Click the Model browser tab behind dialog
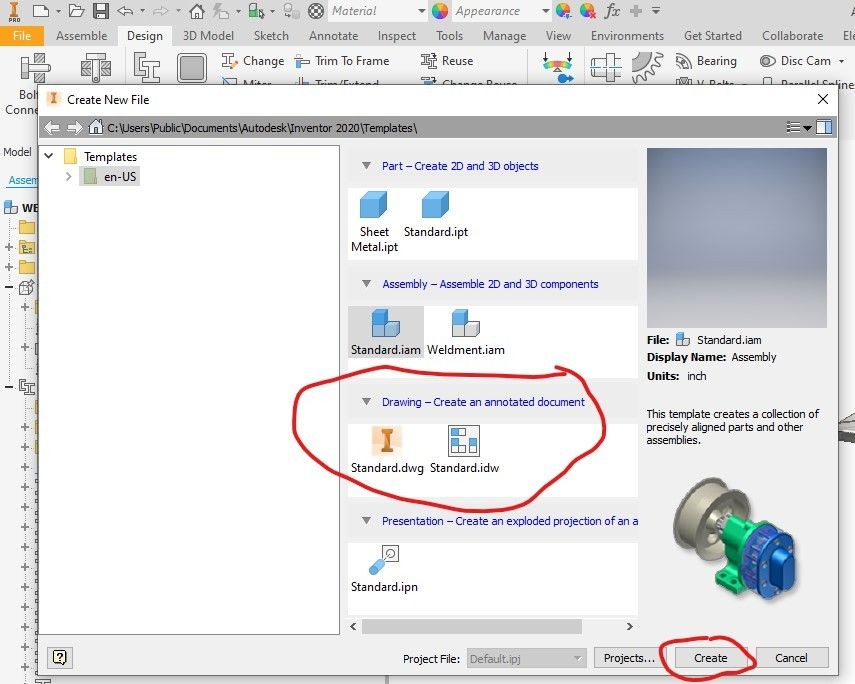Viewport: 855px width, 684px height. pos(17,152)
